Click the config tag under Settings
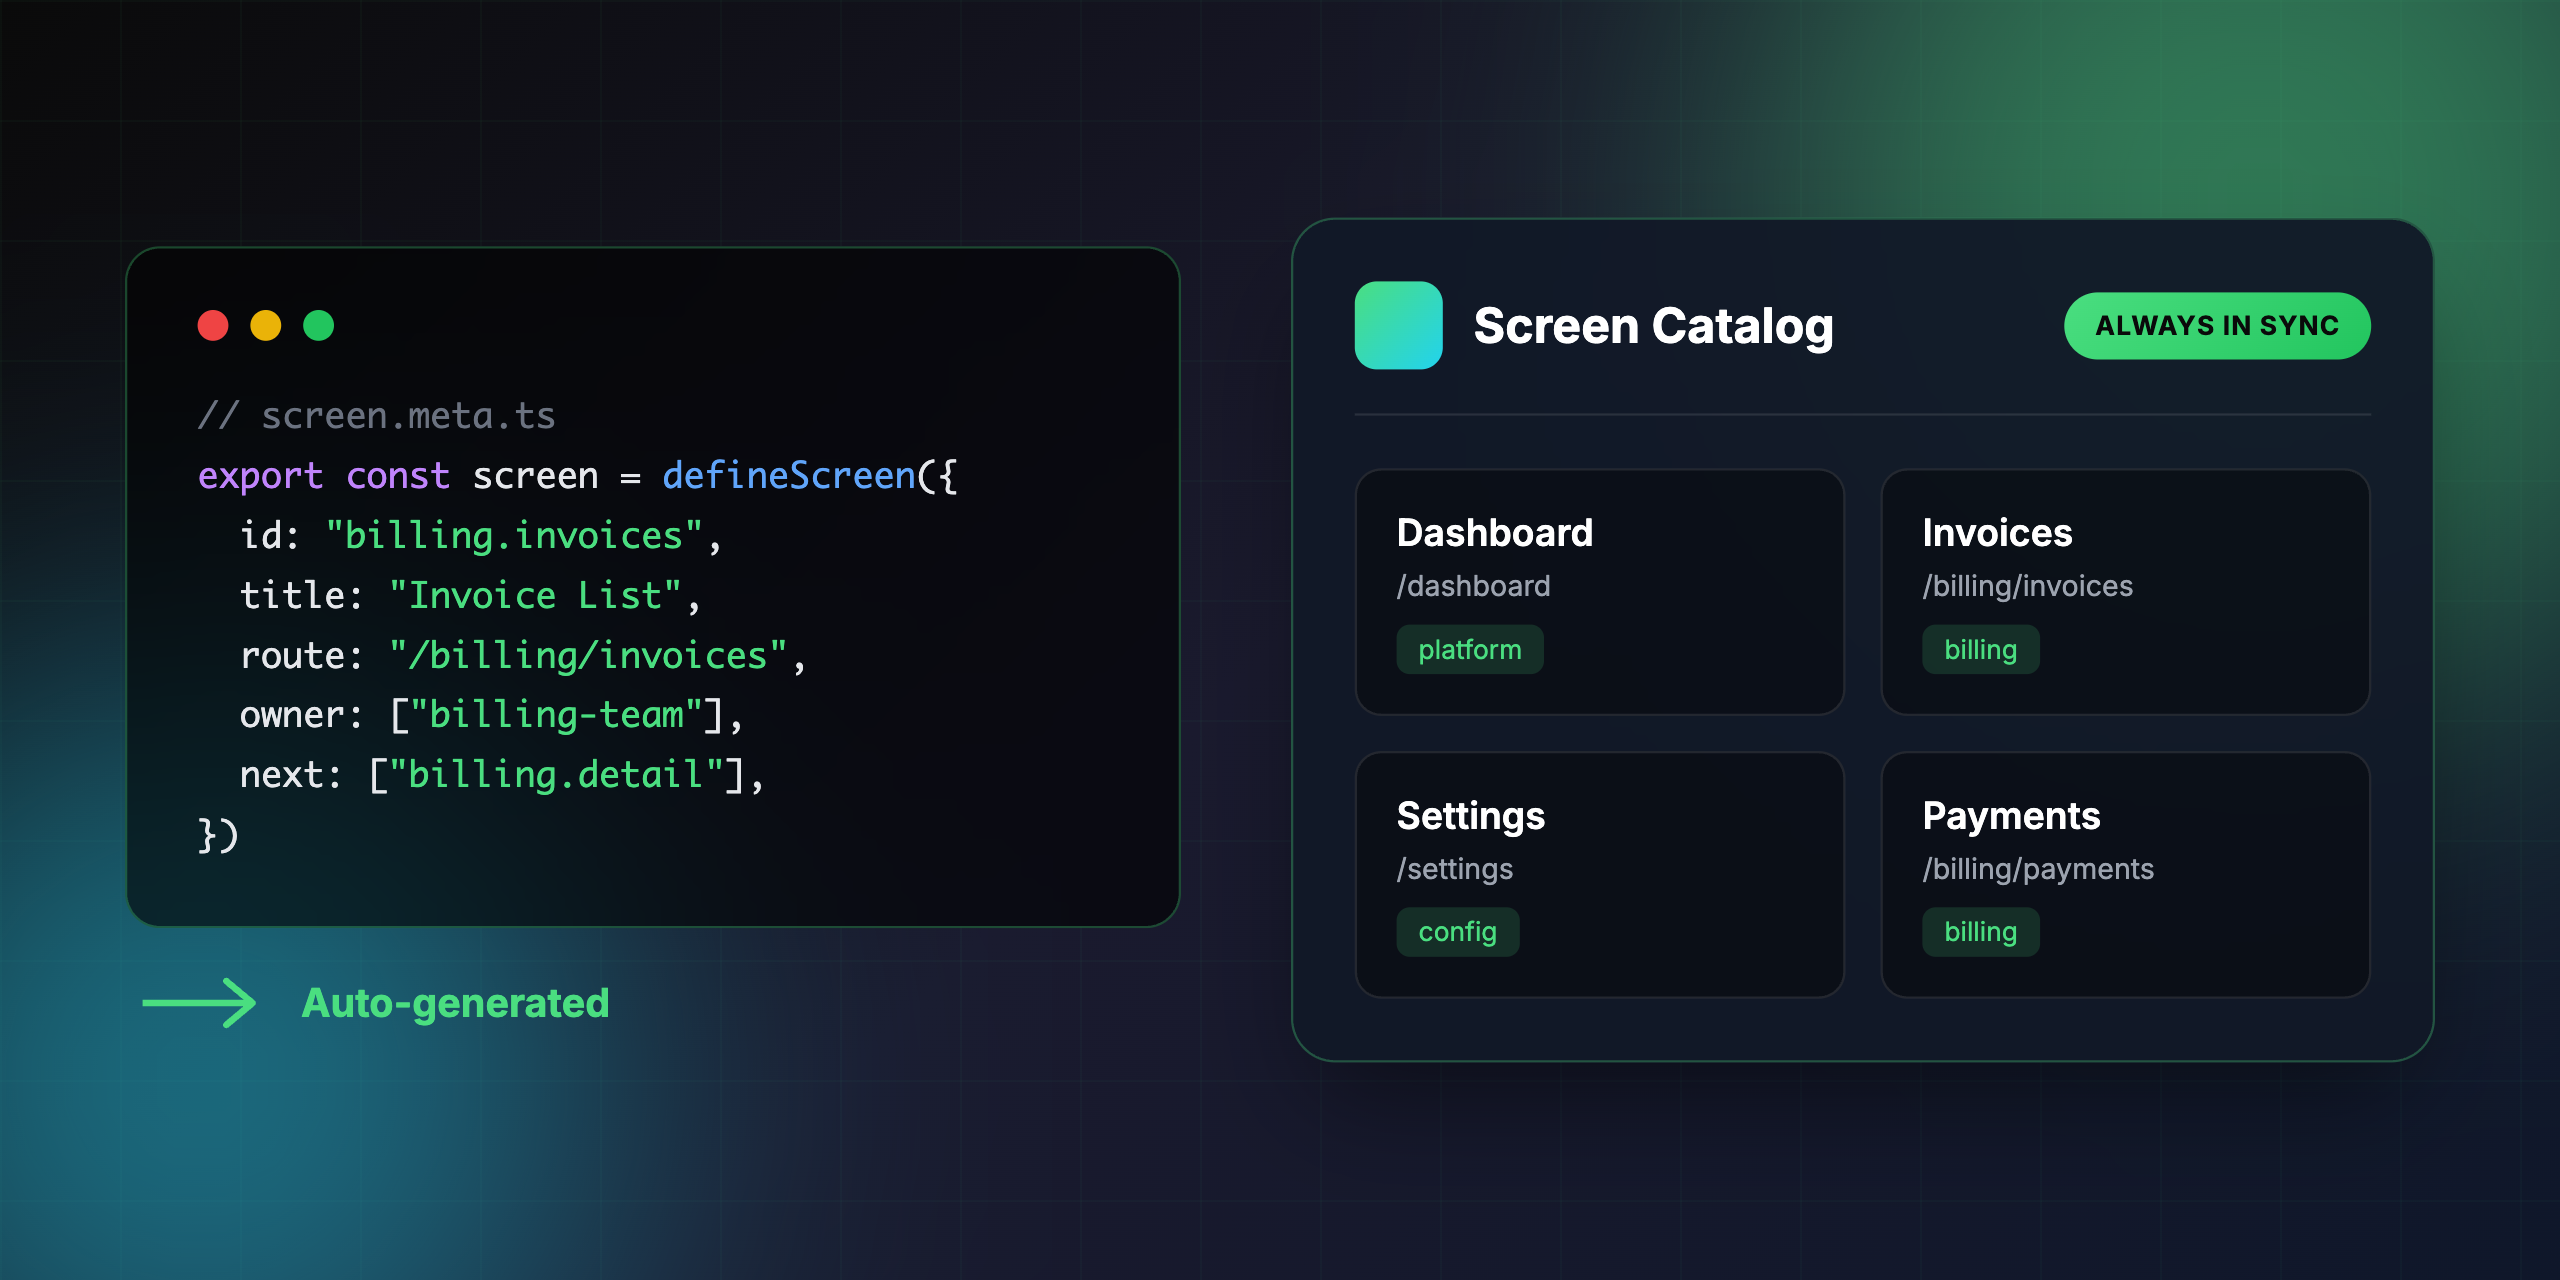 point(1457,932)
